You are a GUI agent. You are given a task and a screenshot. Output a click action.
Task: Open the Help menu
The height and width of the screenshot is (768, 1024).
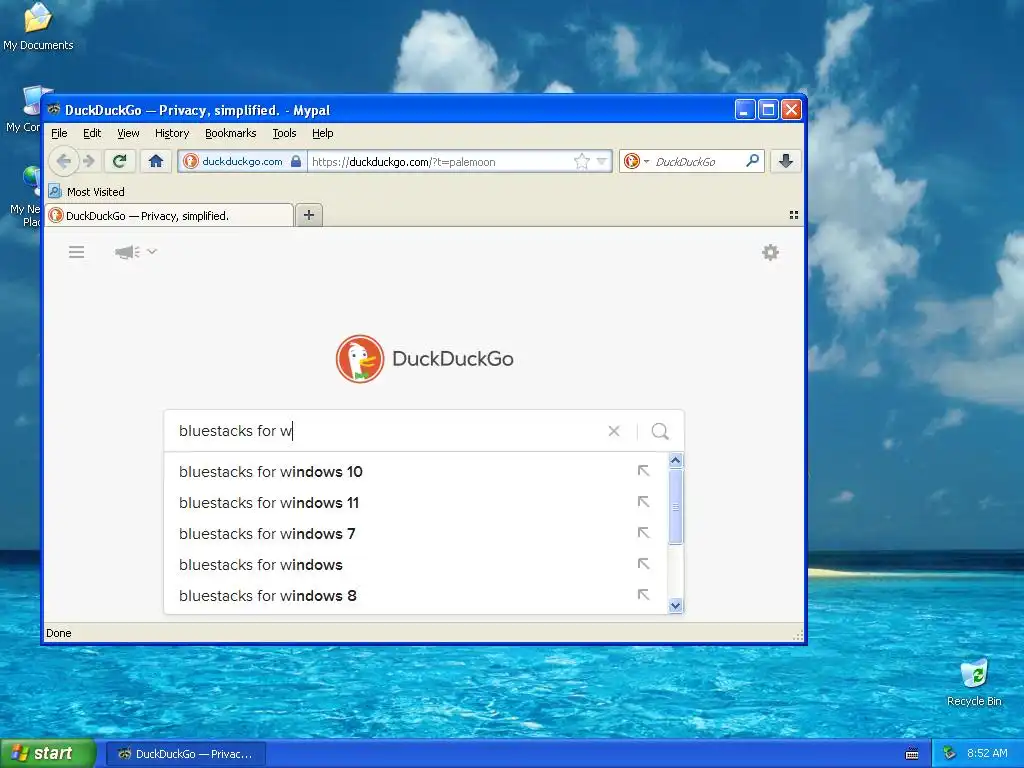point(323,133)
